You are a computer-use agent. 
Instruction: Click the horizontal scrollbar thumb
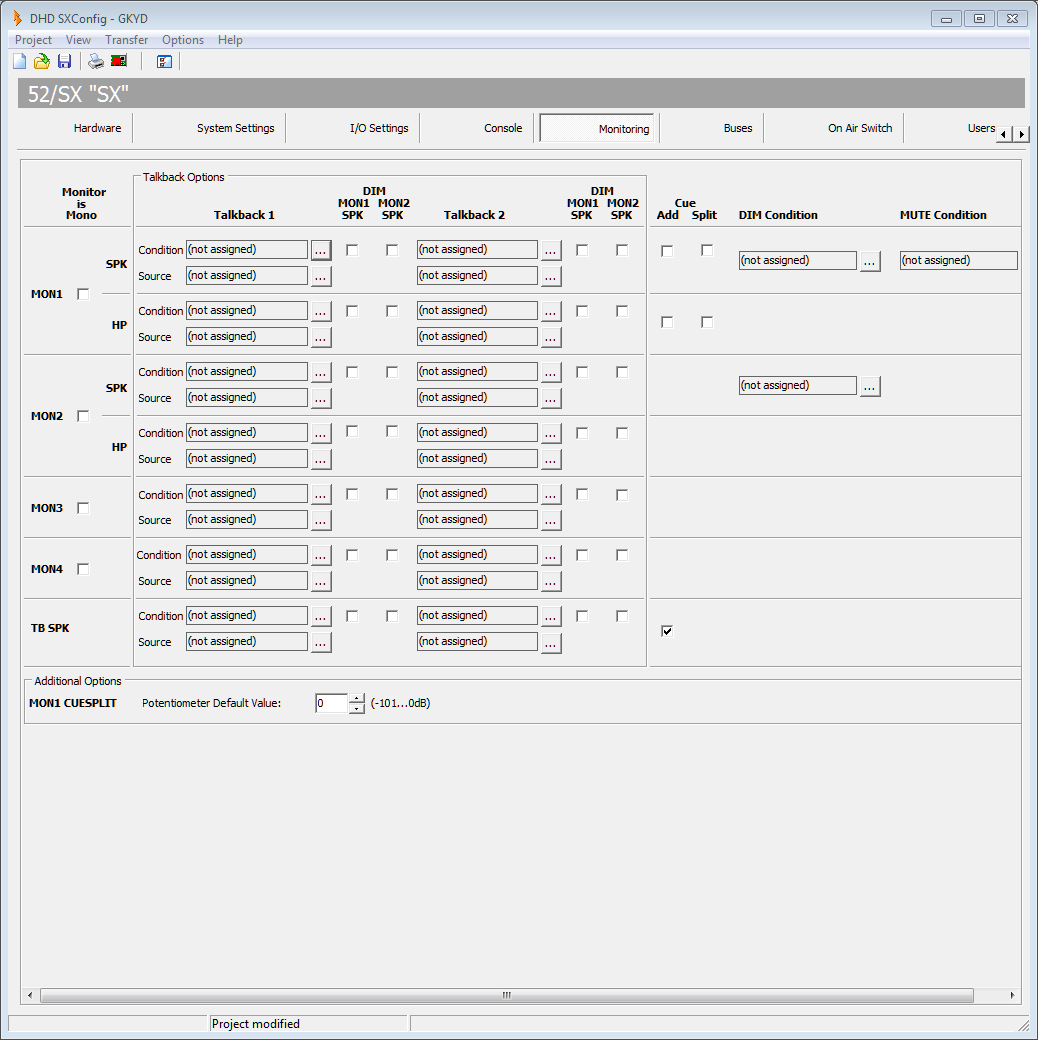click(x=507, y=995)
